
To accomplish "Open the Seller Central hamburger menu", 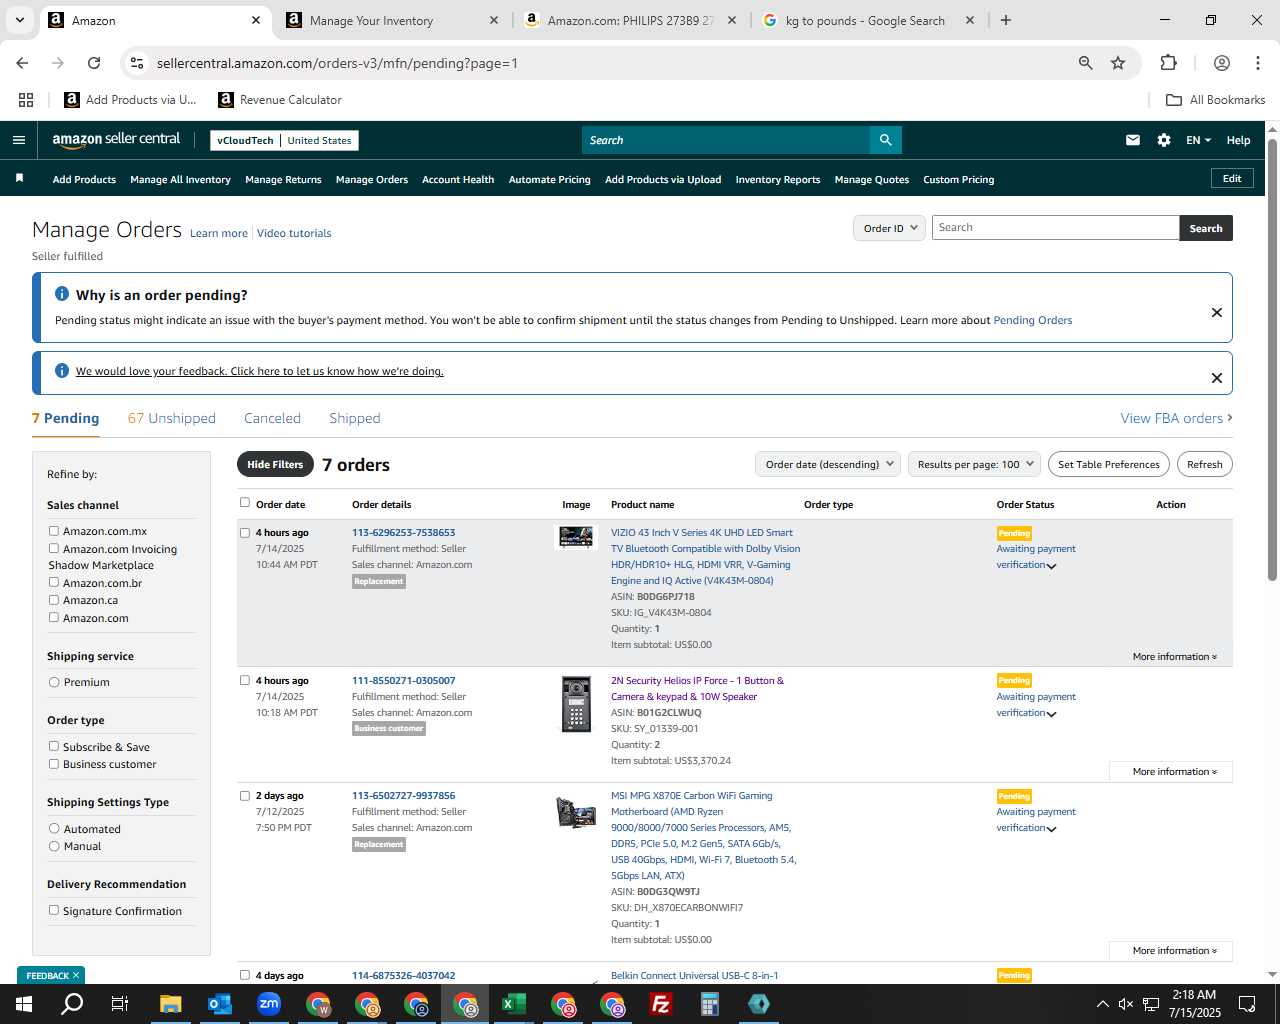I will [x=18, y=140].
